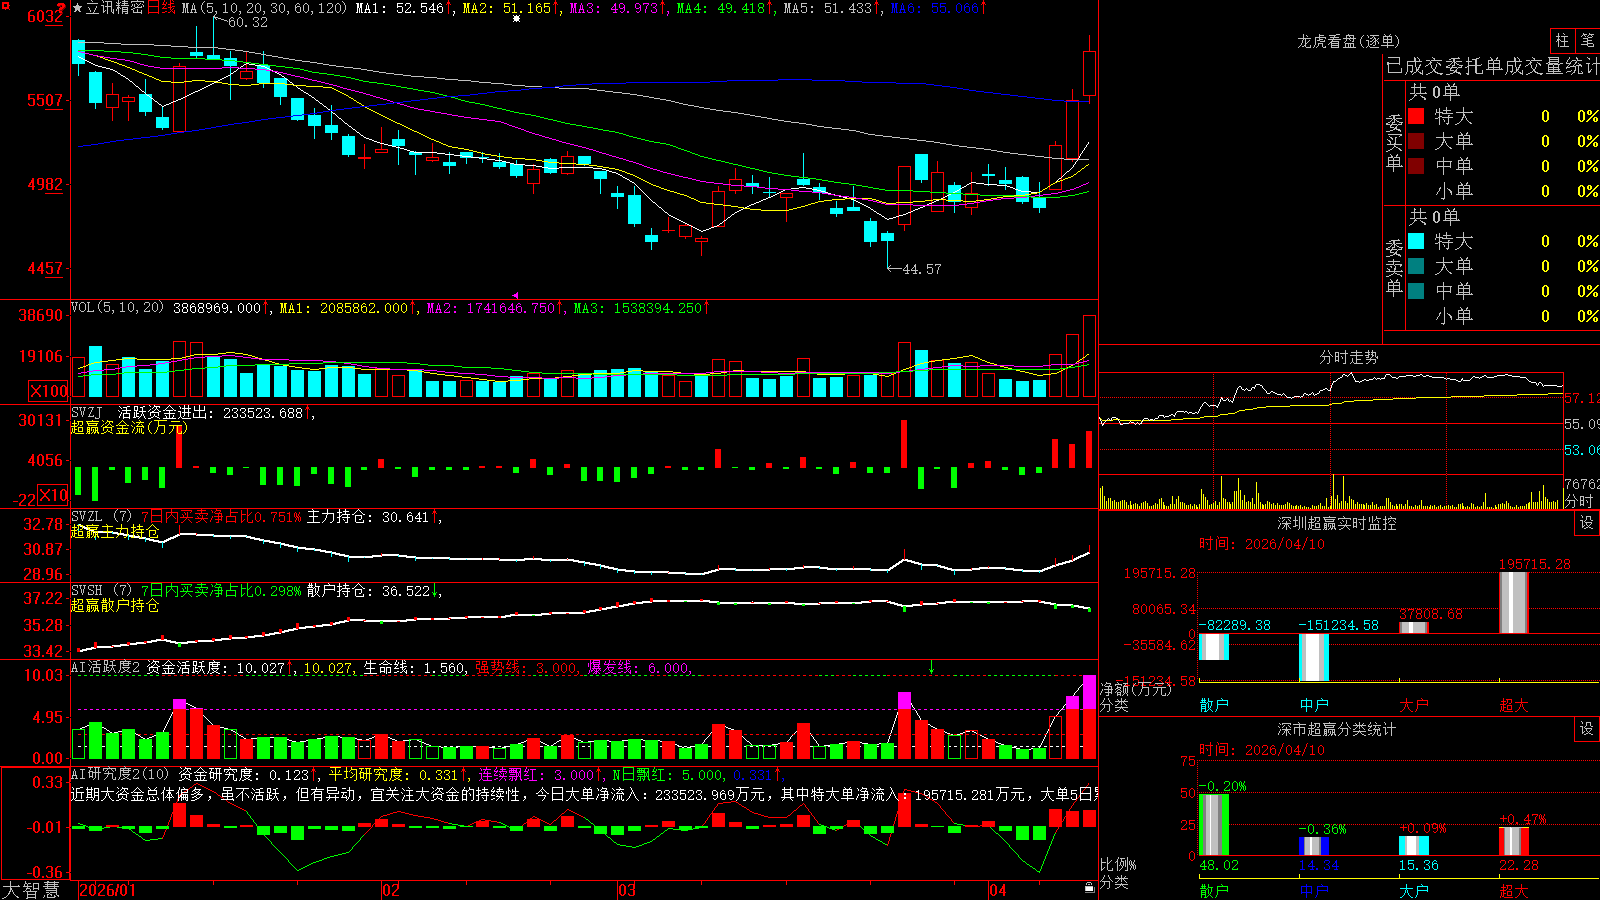Viewport: 1600px width, 900px height.
Task: Click the 57.12 price on the intraday chart
Action: tap(1582, 398)
